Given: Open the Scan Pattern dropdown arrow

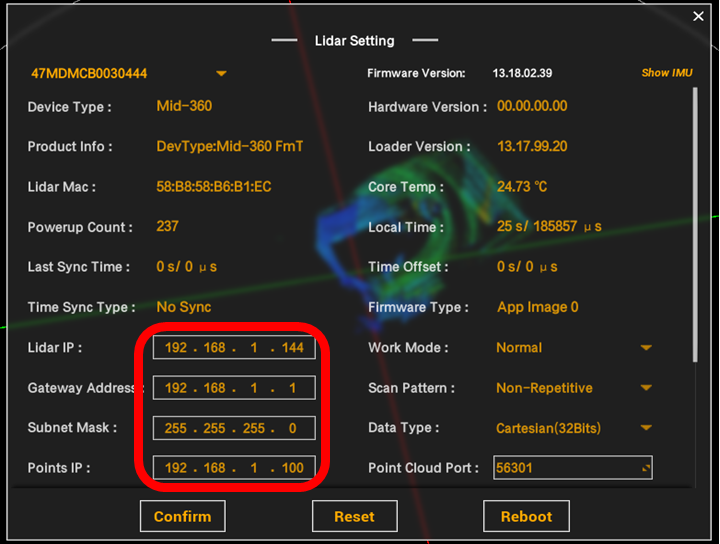Looking at the screenshot, I should 646,388.
